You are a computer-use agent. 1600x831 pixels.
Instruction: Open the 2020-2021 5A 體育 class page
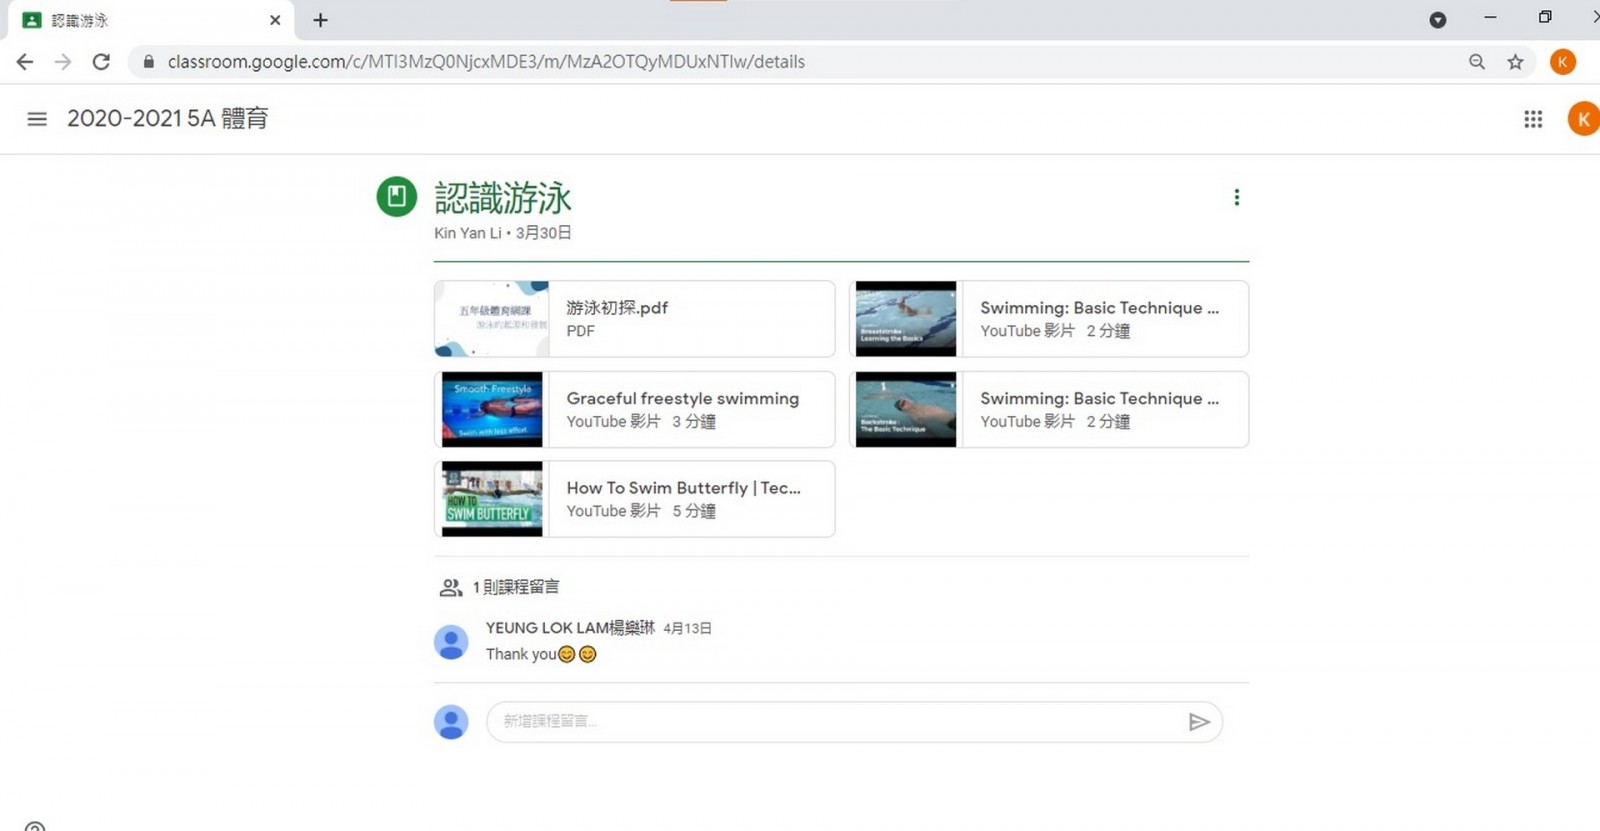167,119
